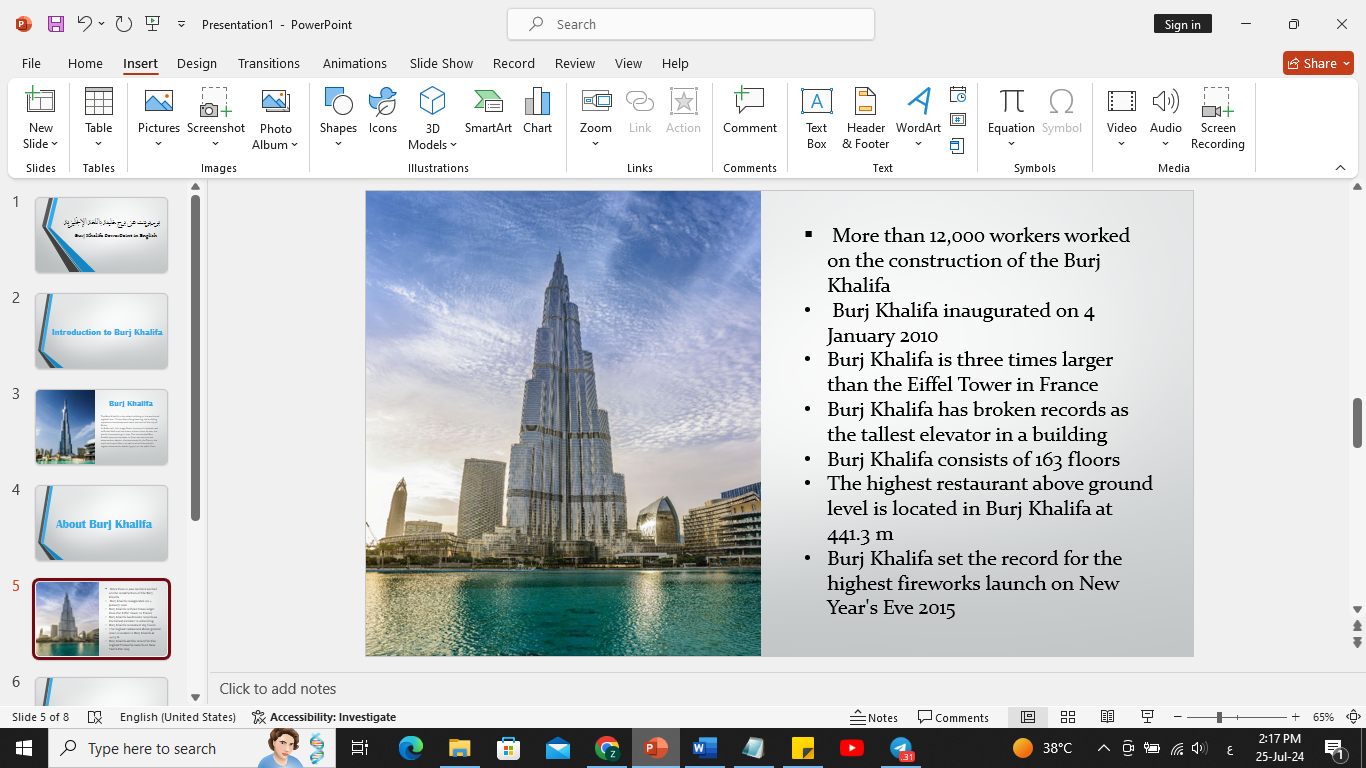The image size is (1366, 768).
Task: Insert Icons from the ribbon
Action: point(383,111)
